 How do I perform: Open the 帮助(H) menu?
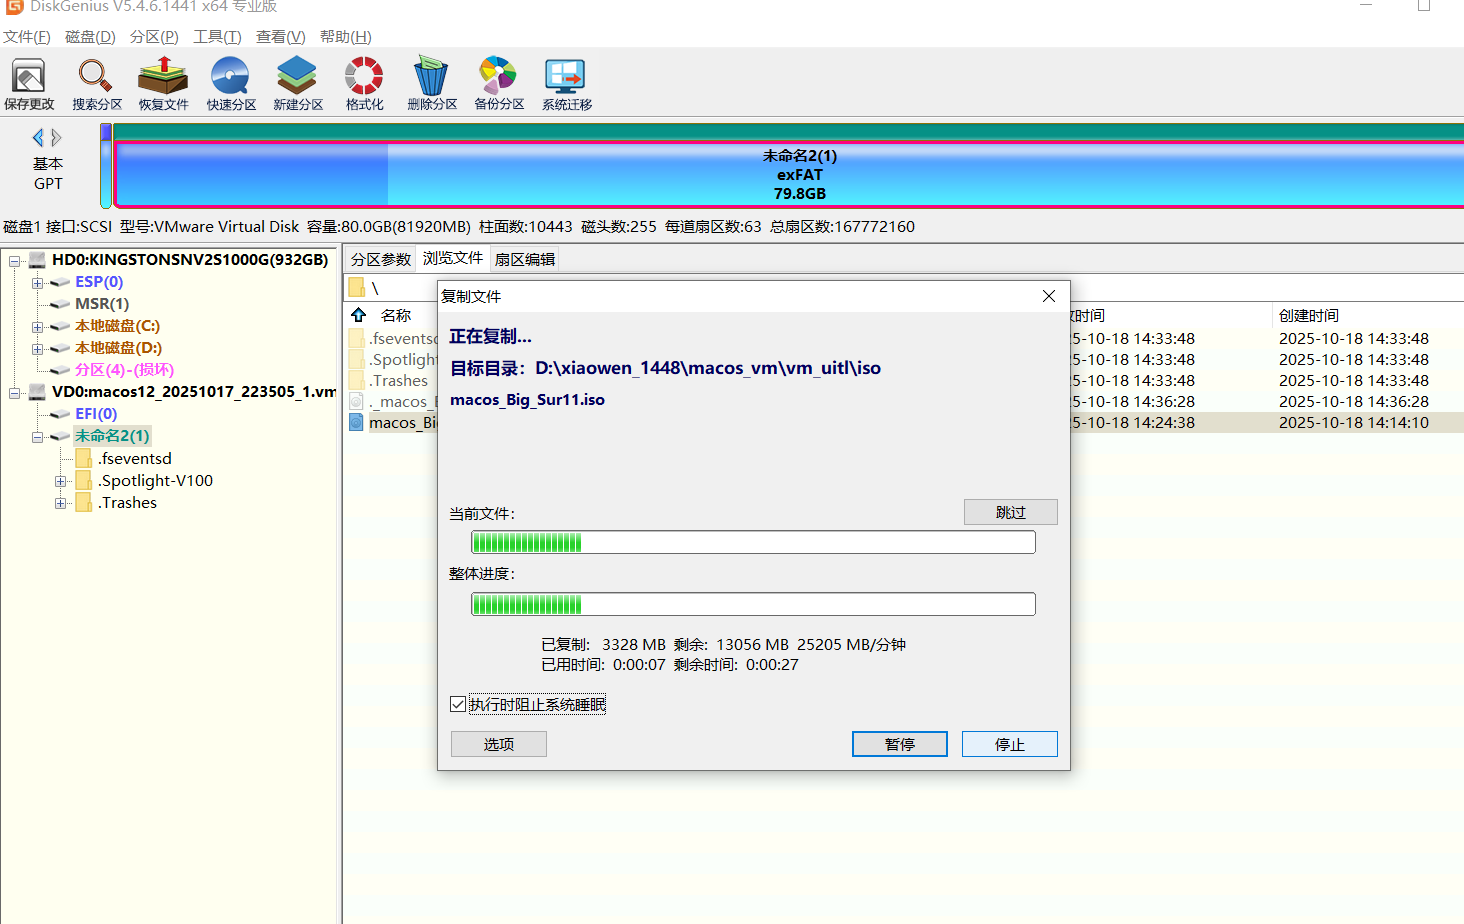(345, 37)
